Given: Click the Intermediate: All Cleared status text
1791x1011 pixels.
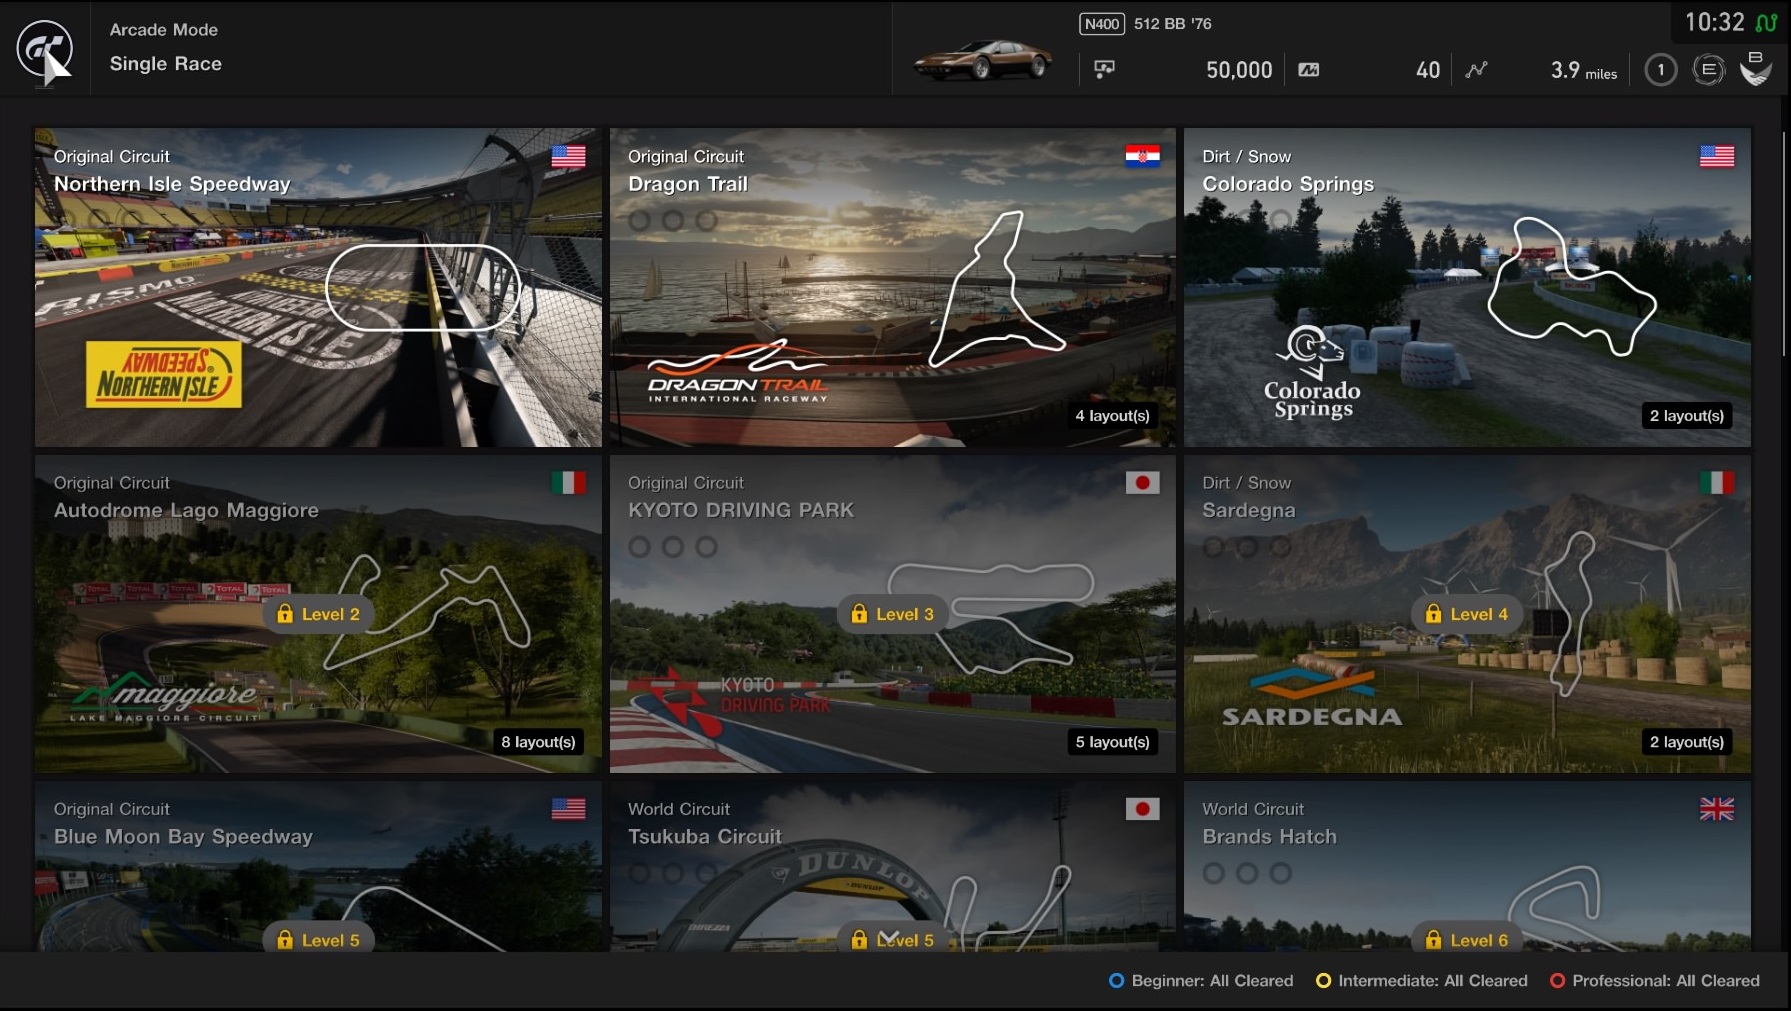Looking at the screenshot, I should pos(1433,981).
